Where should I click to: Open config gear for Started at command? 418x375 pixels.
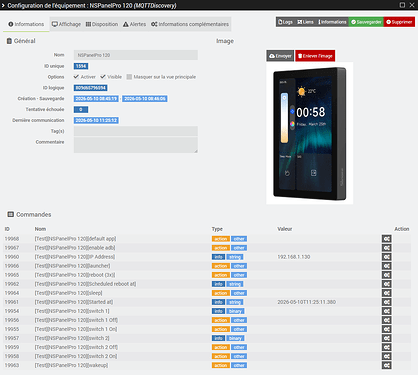(386, 302)
